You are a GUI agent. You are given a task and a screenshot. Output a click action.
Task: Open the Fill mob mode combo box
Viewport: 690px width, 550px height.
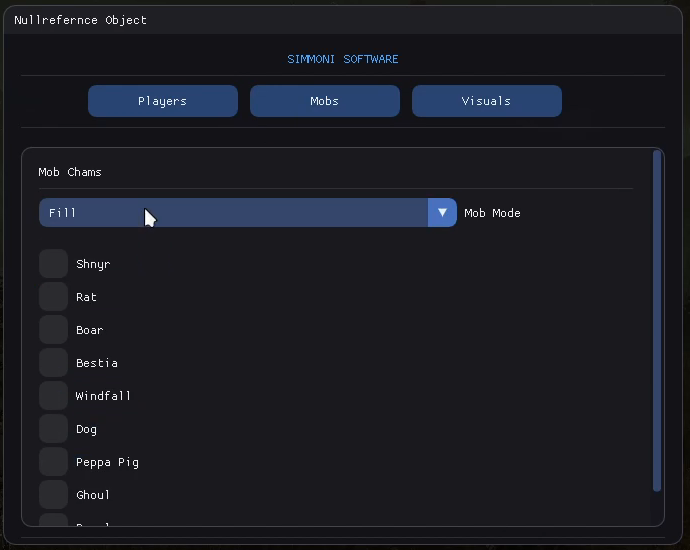click(x=233, y=213)
